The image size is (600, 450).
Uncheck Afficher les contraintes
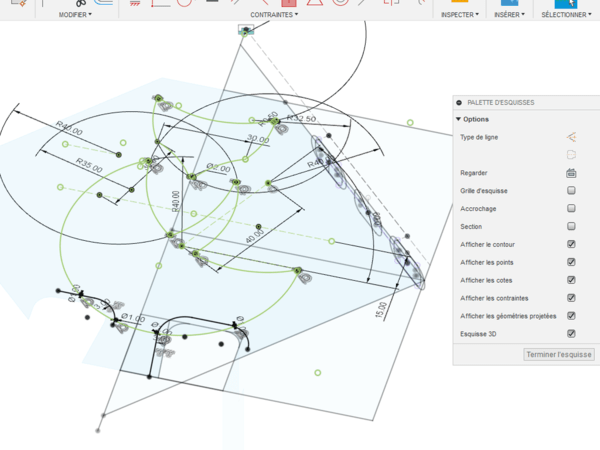[571, 297]
